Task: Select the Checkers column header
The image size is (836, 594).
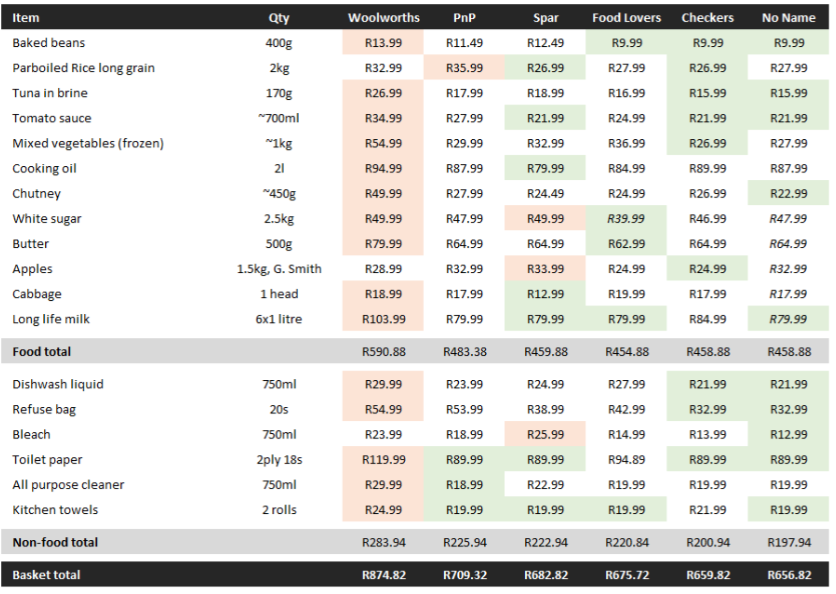Action: [x=707, y=18]
